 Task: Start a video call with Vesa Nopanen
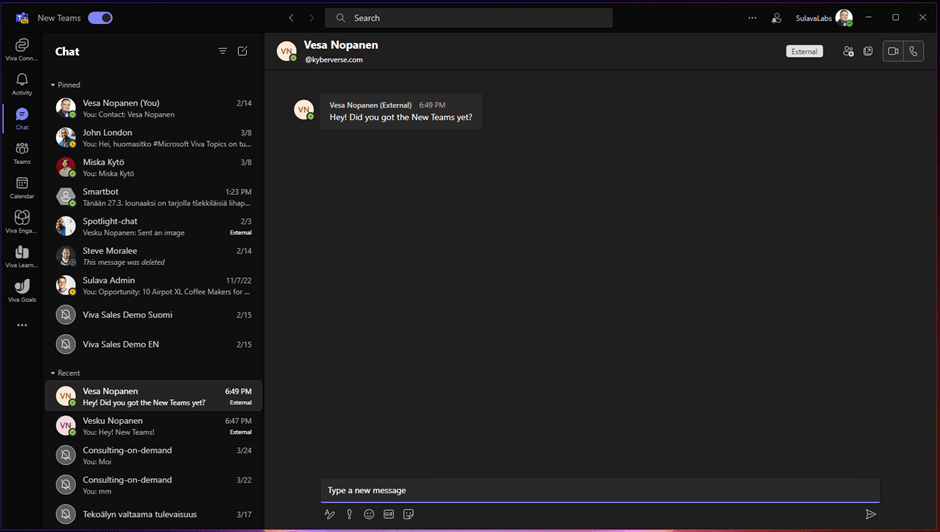(x=893, y=51)
